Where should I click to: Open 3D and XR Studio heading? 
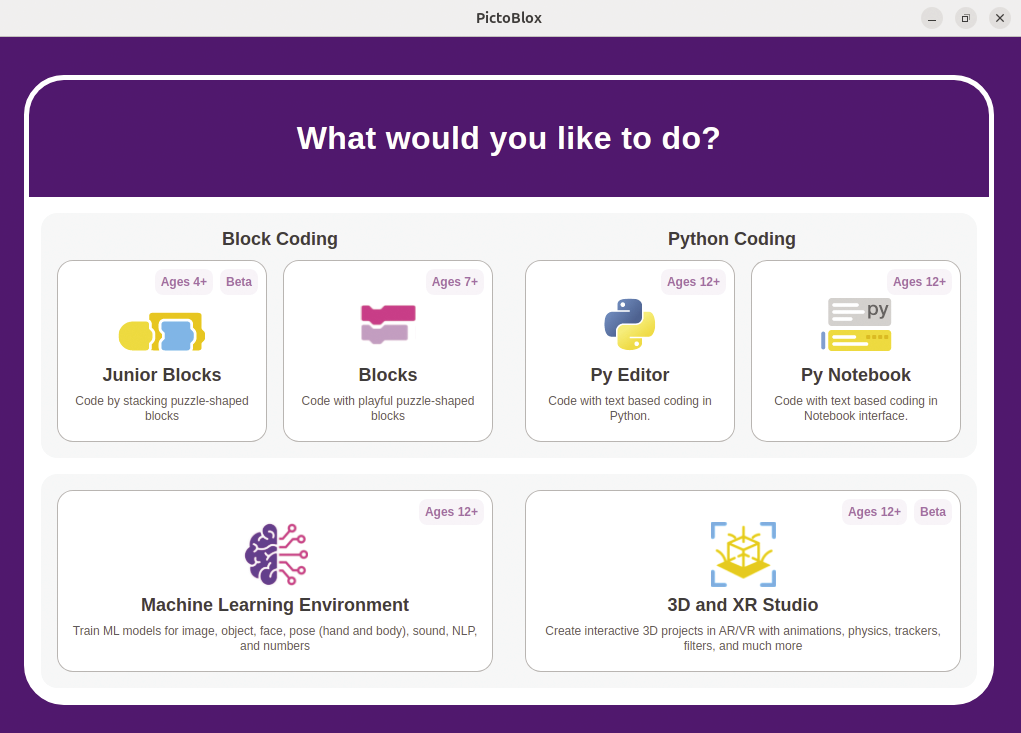tap(743, 605)
